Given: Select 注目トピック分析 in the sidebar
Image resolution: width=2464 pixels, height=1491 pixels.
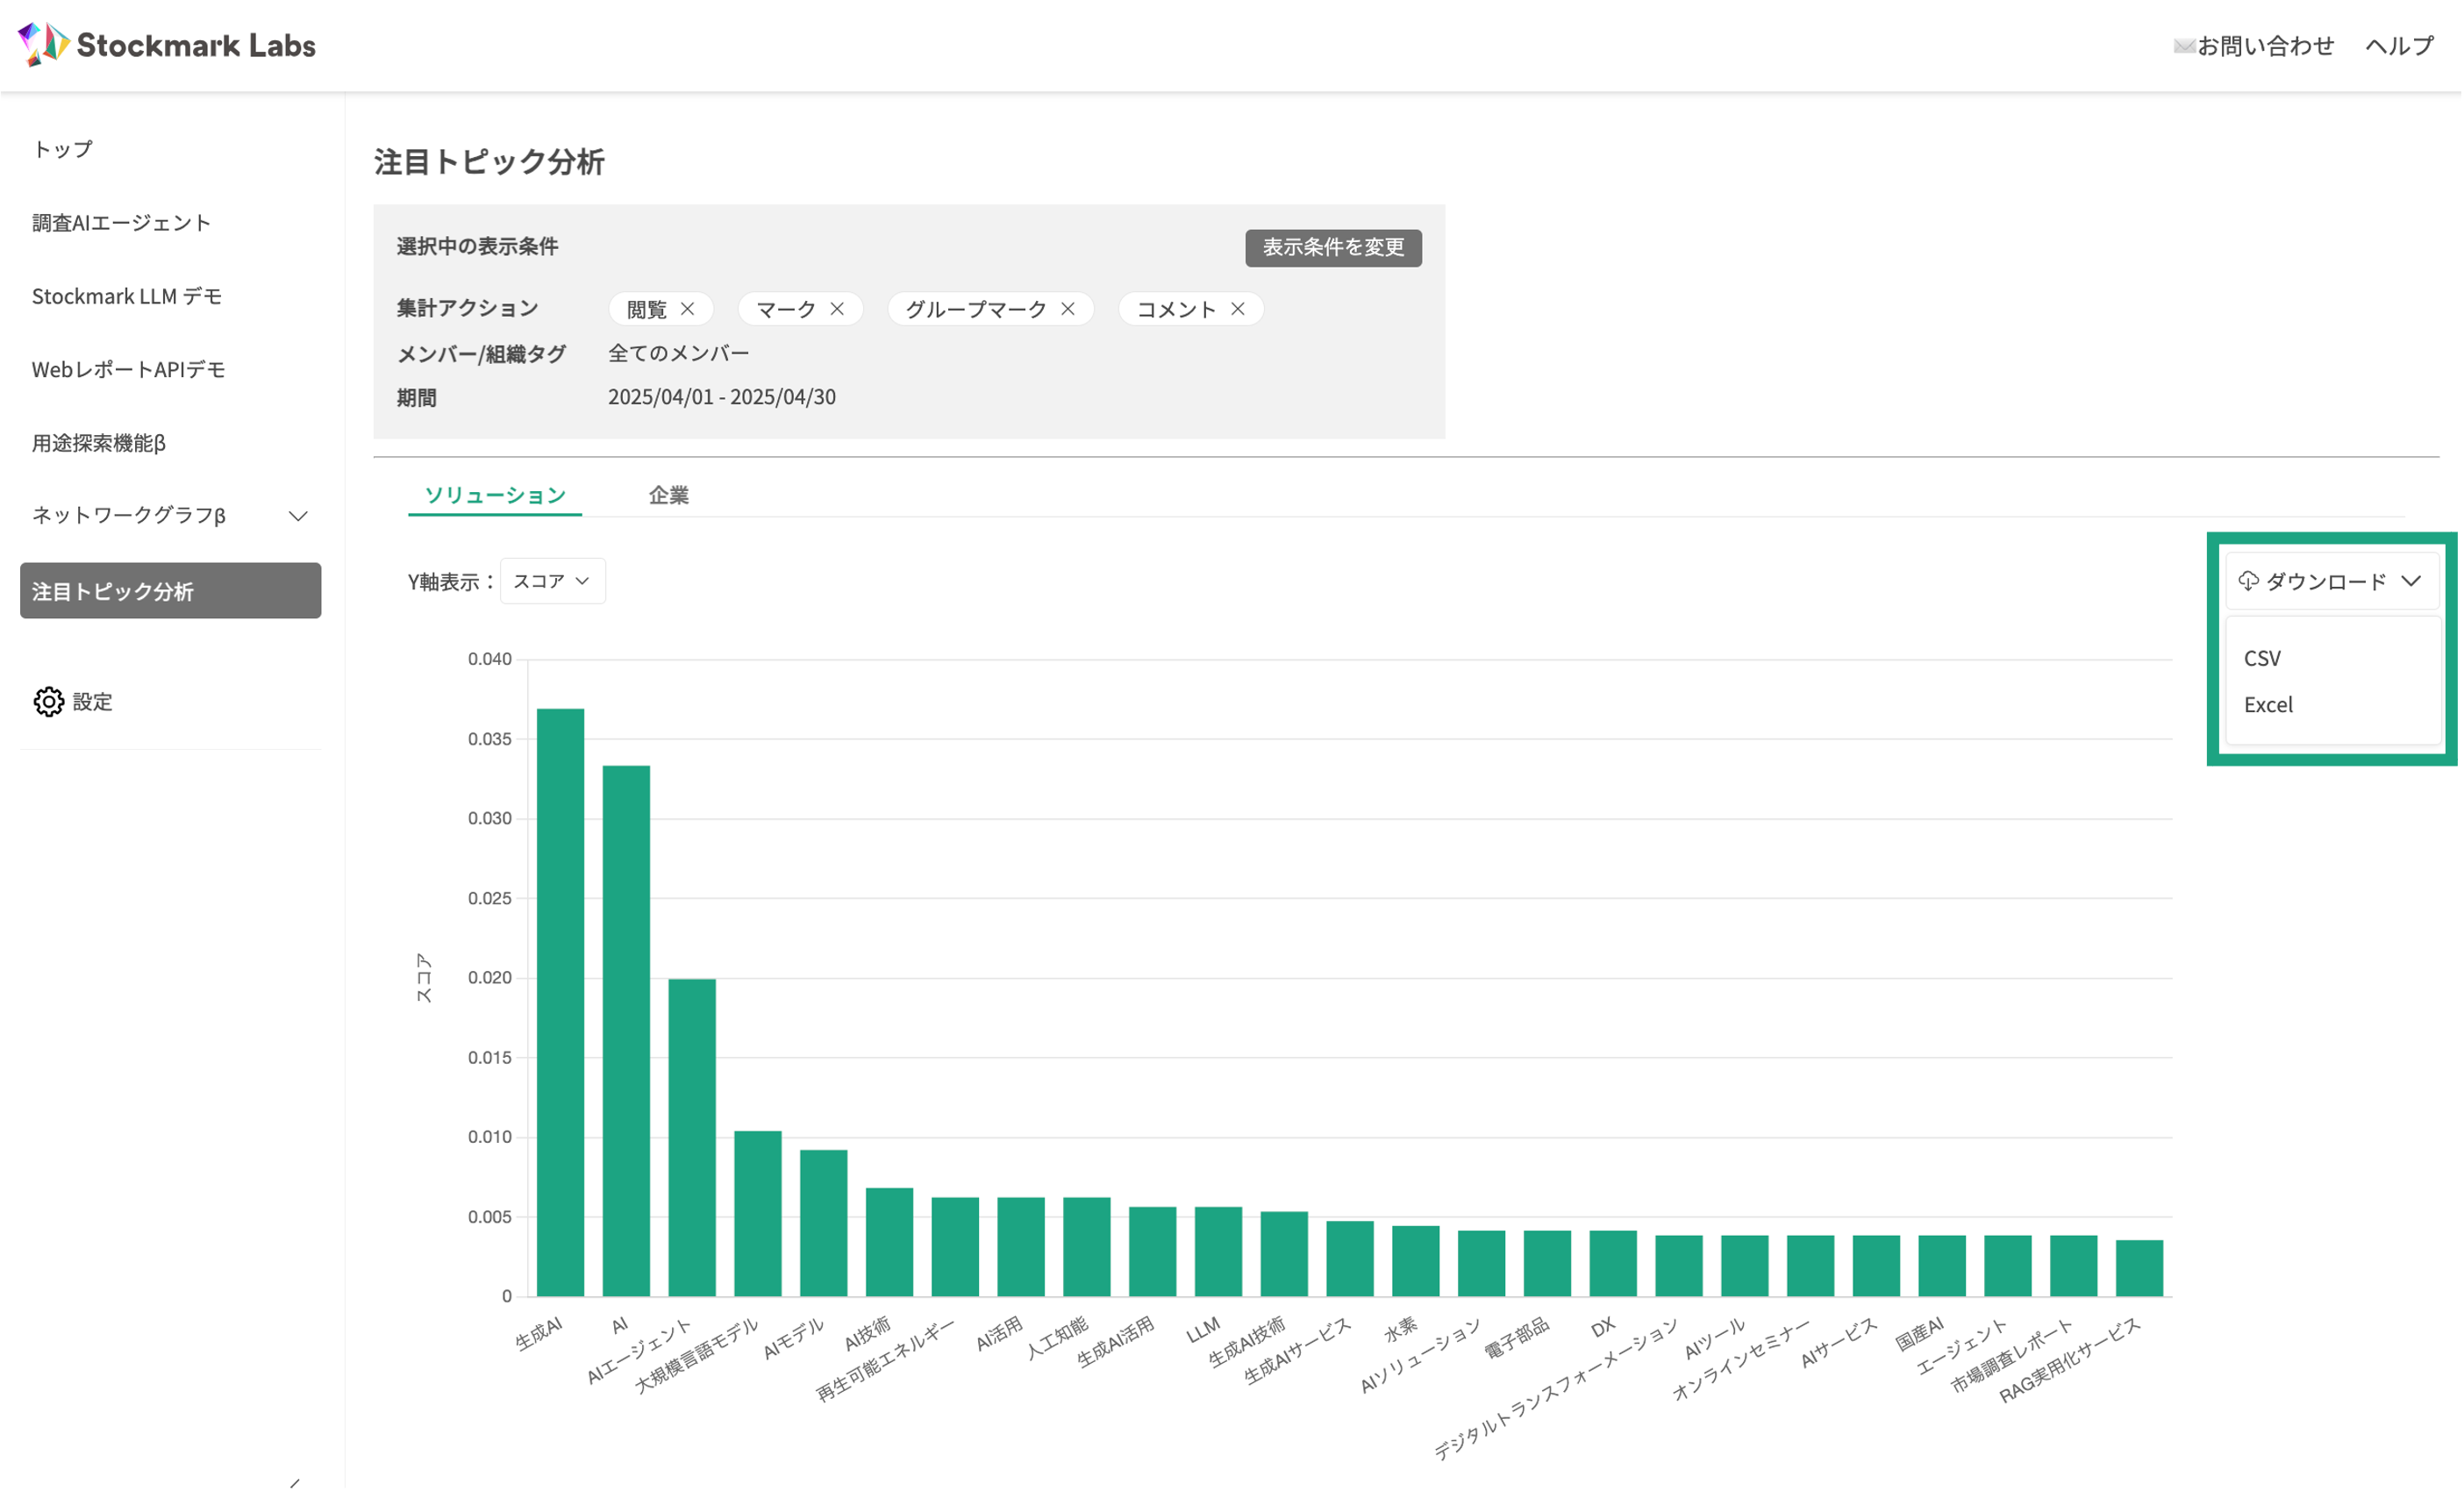Looking at the screenshot, I should click(x=171, y=591).
